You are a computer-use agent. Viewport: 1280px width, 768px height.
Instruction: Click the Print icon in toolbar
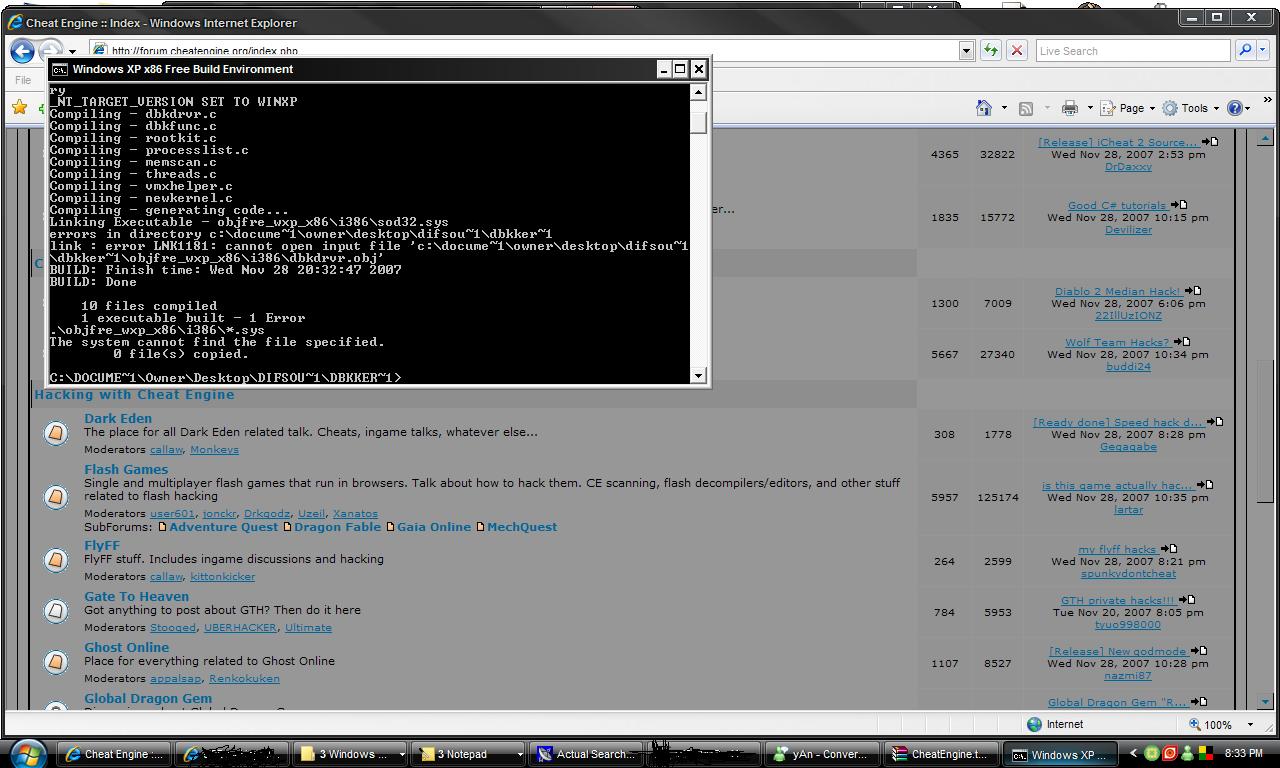point(1069,108)
